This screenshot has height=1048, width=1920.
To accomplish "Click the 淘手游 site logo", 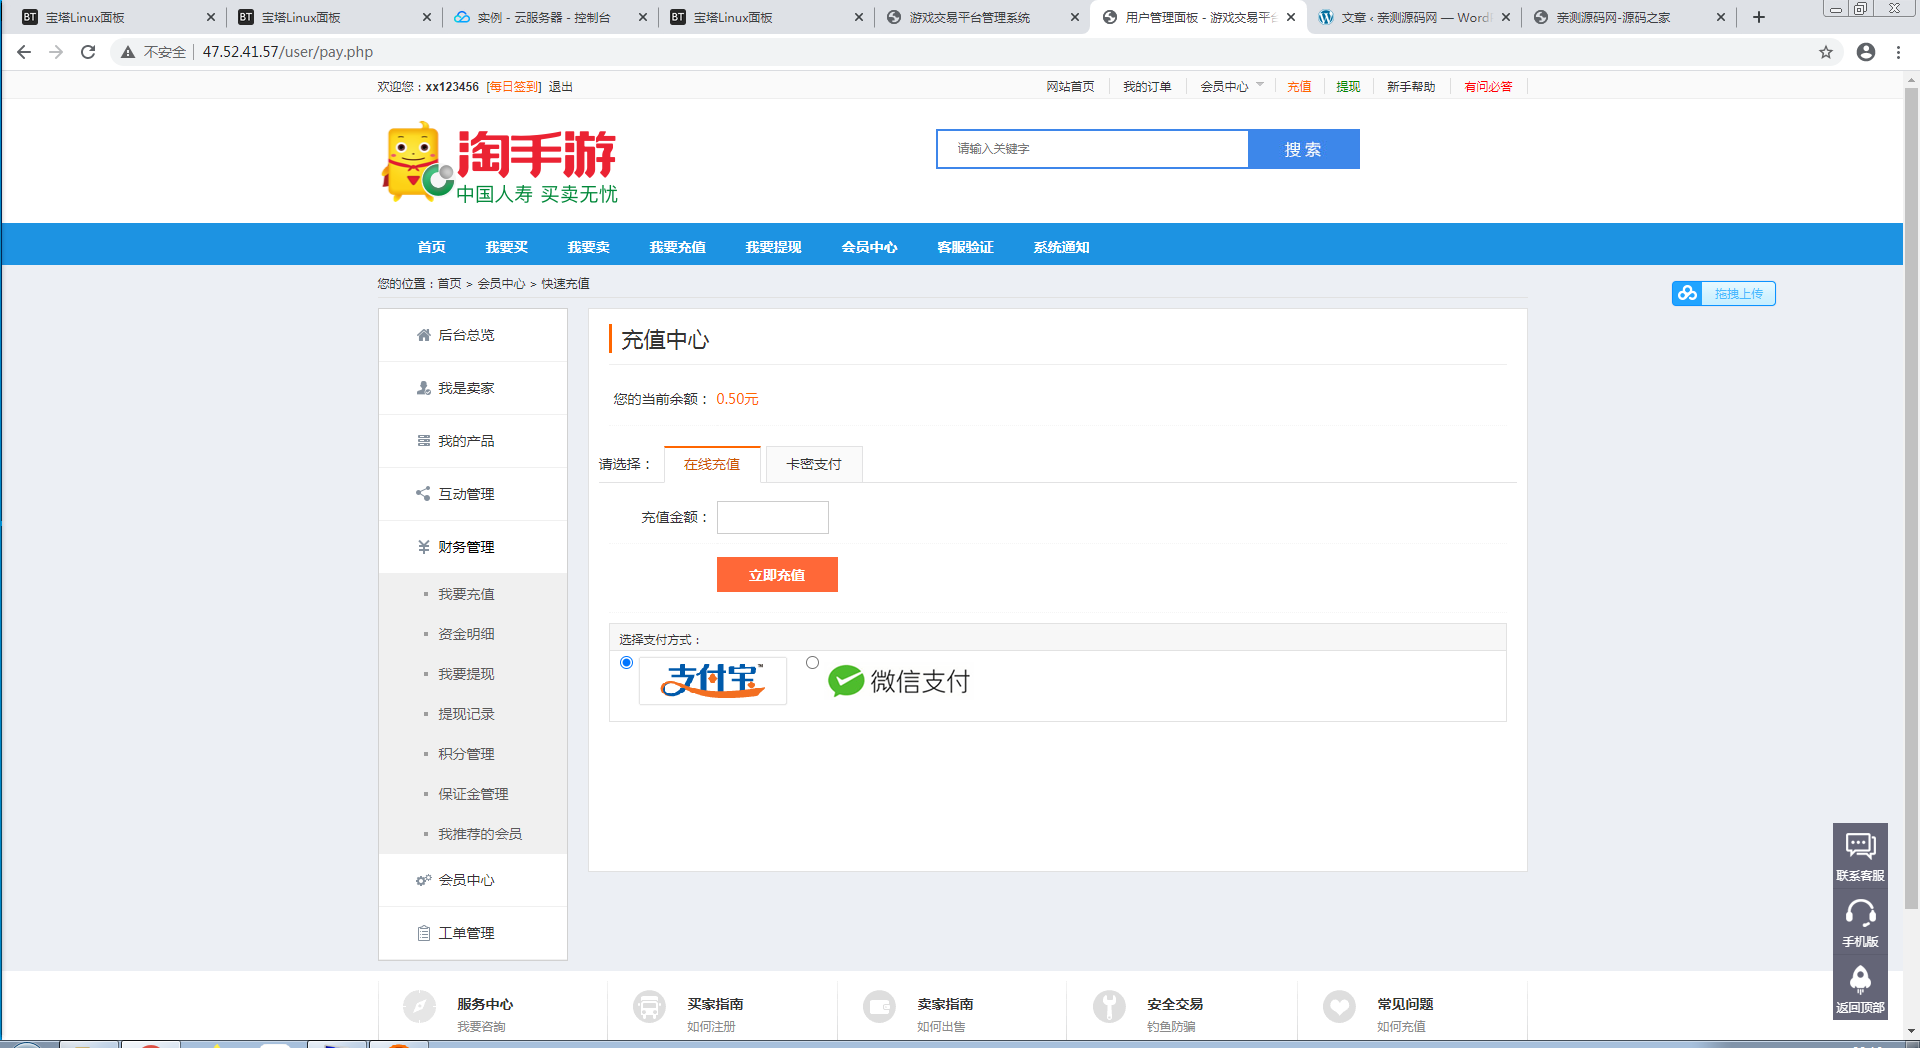I will point(500,163).
